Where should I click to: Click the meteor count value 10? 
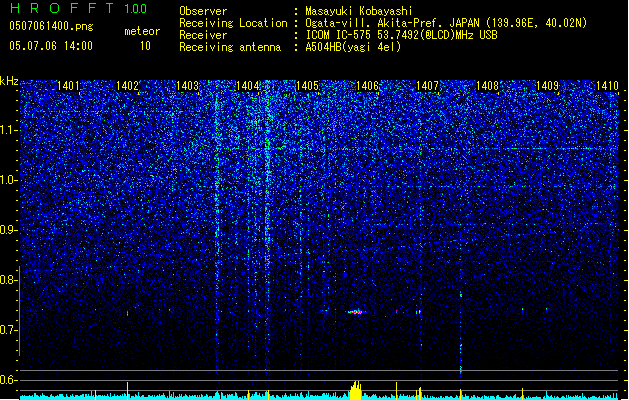(x=145, y=46)
